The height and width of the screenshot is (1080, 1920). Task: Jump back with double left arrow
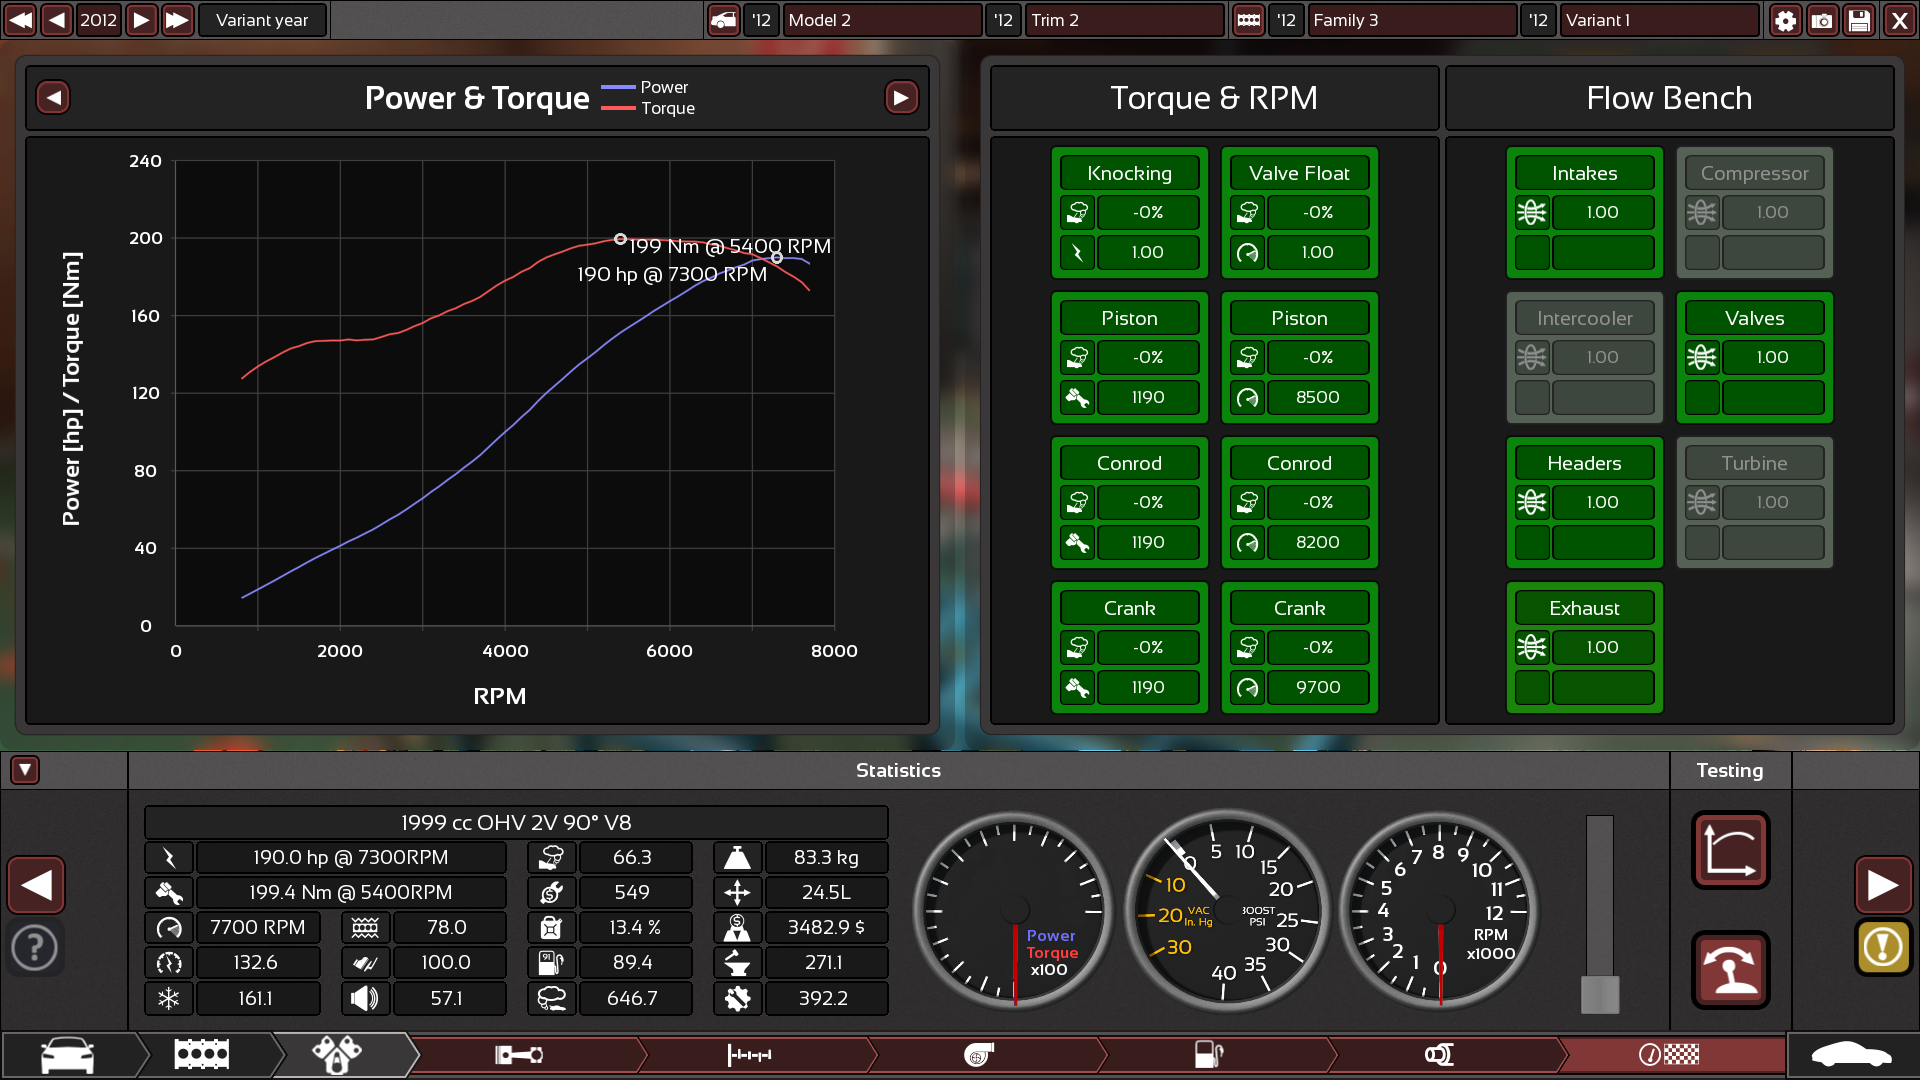[20, 20]
